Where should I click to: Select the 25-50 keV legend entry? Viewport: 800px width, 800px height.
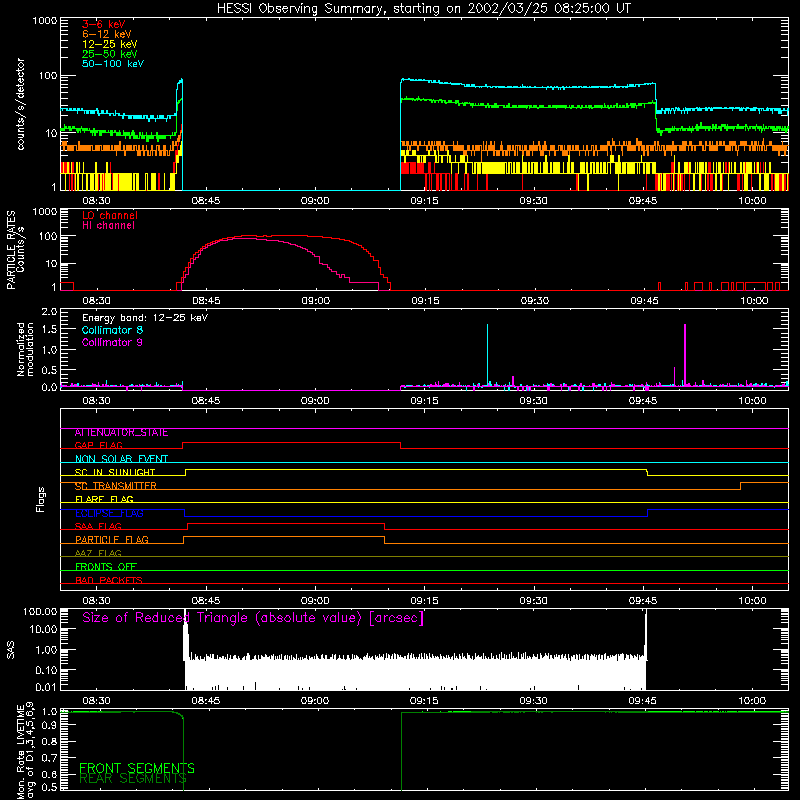click(x=110, y=54)
